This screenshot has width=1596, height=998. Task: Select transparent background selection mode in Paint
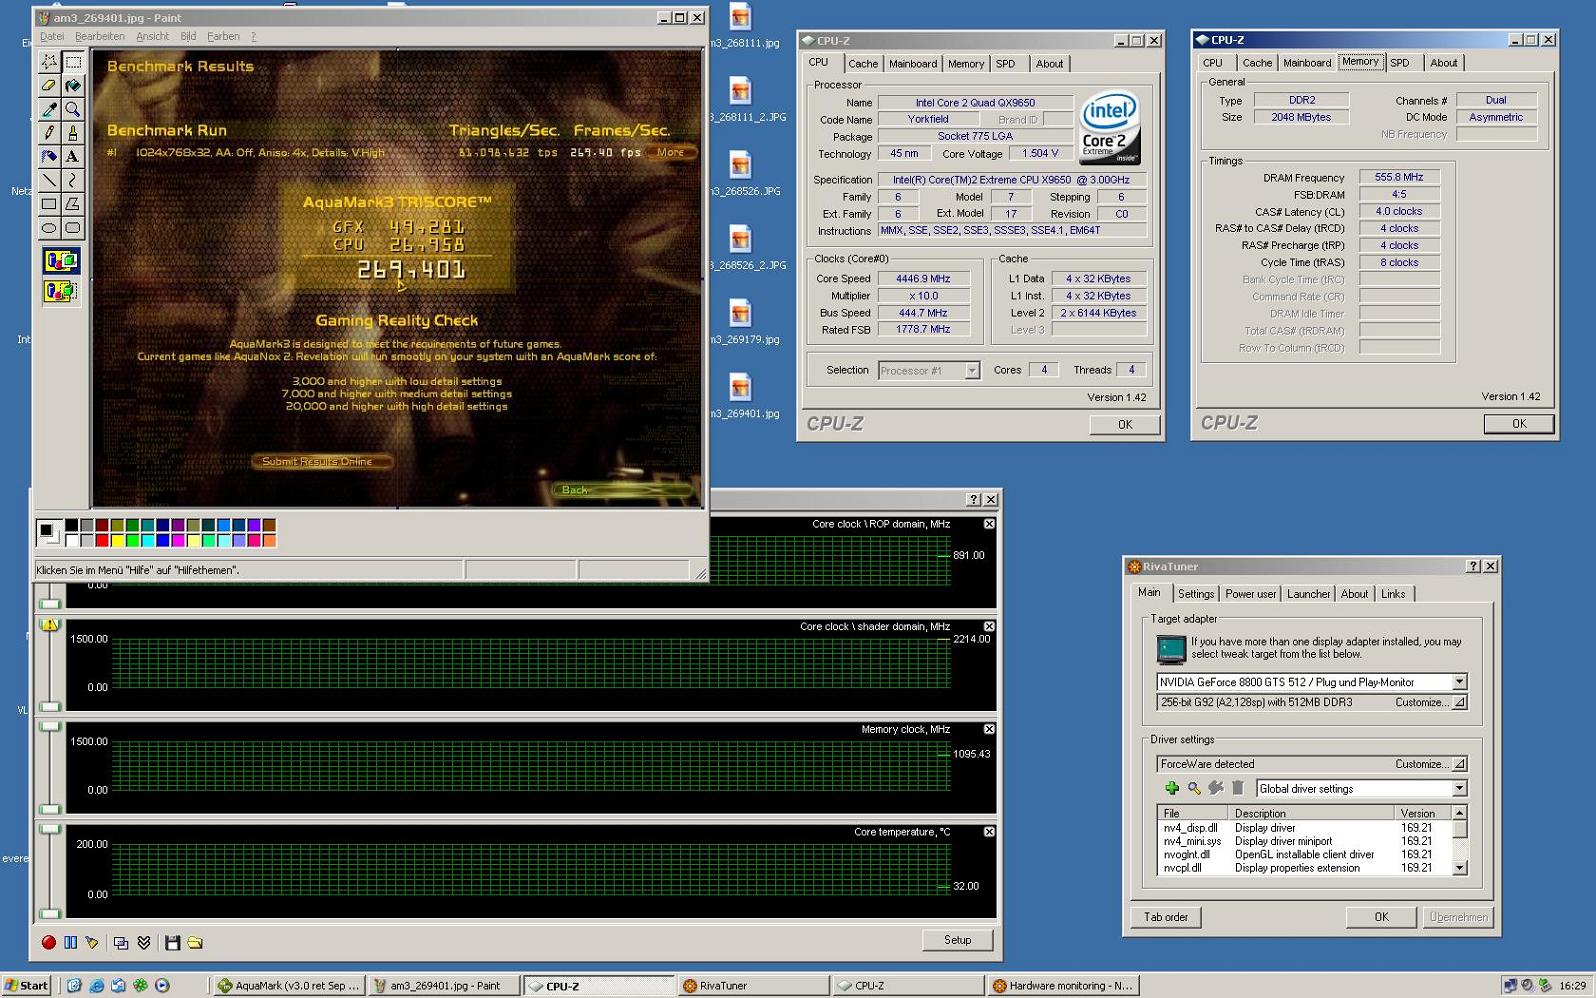coord(61,291)
